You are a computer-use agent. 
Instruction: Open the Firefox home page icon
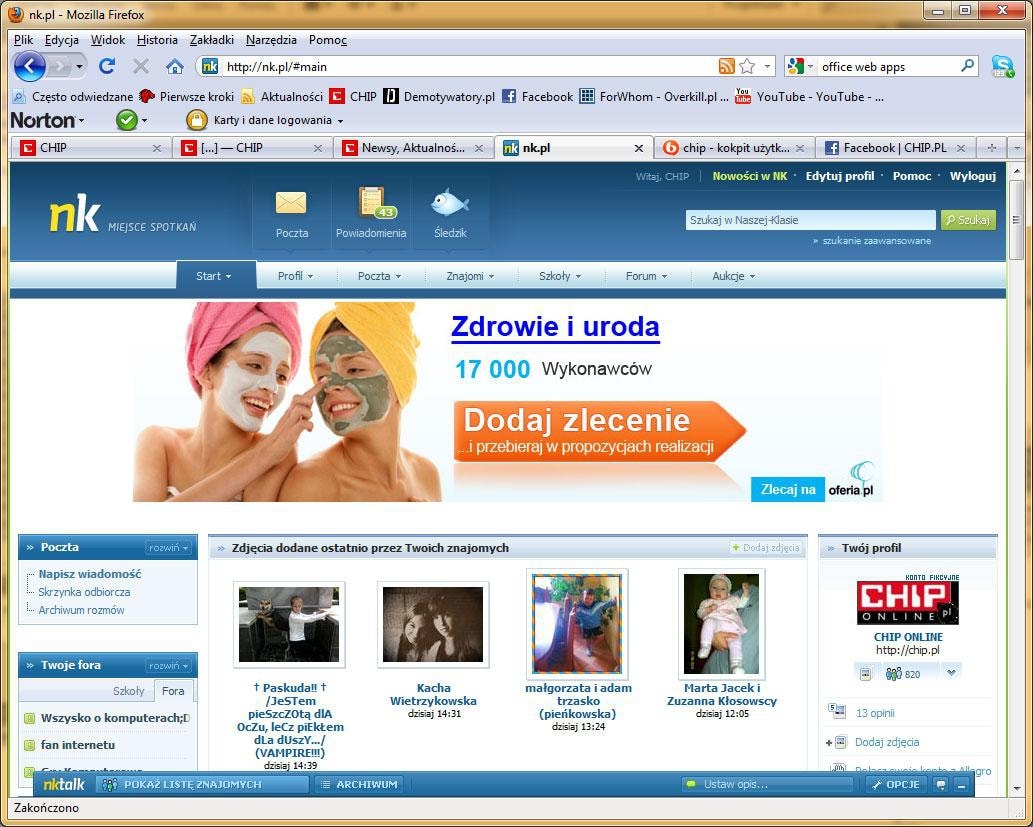(x=175, y=67)
